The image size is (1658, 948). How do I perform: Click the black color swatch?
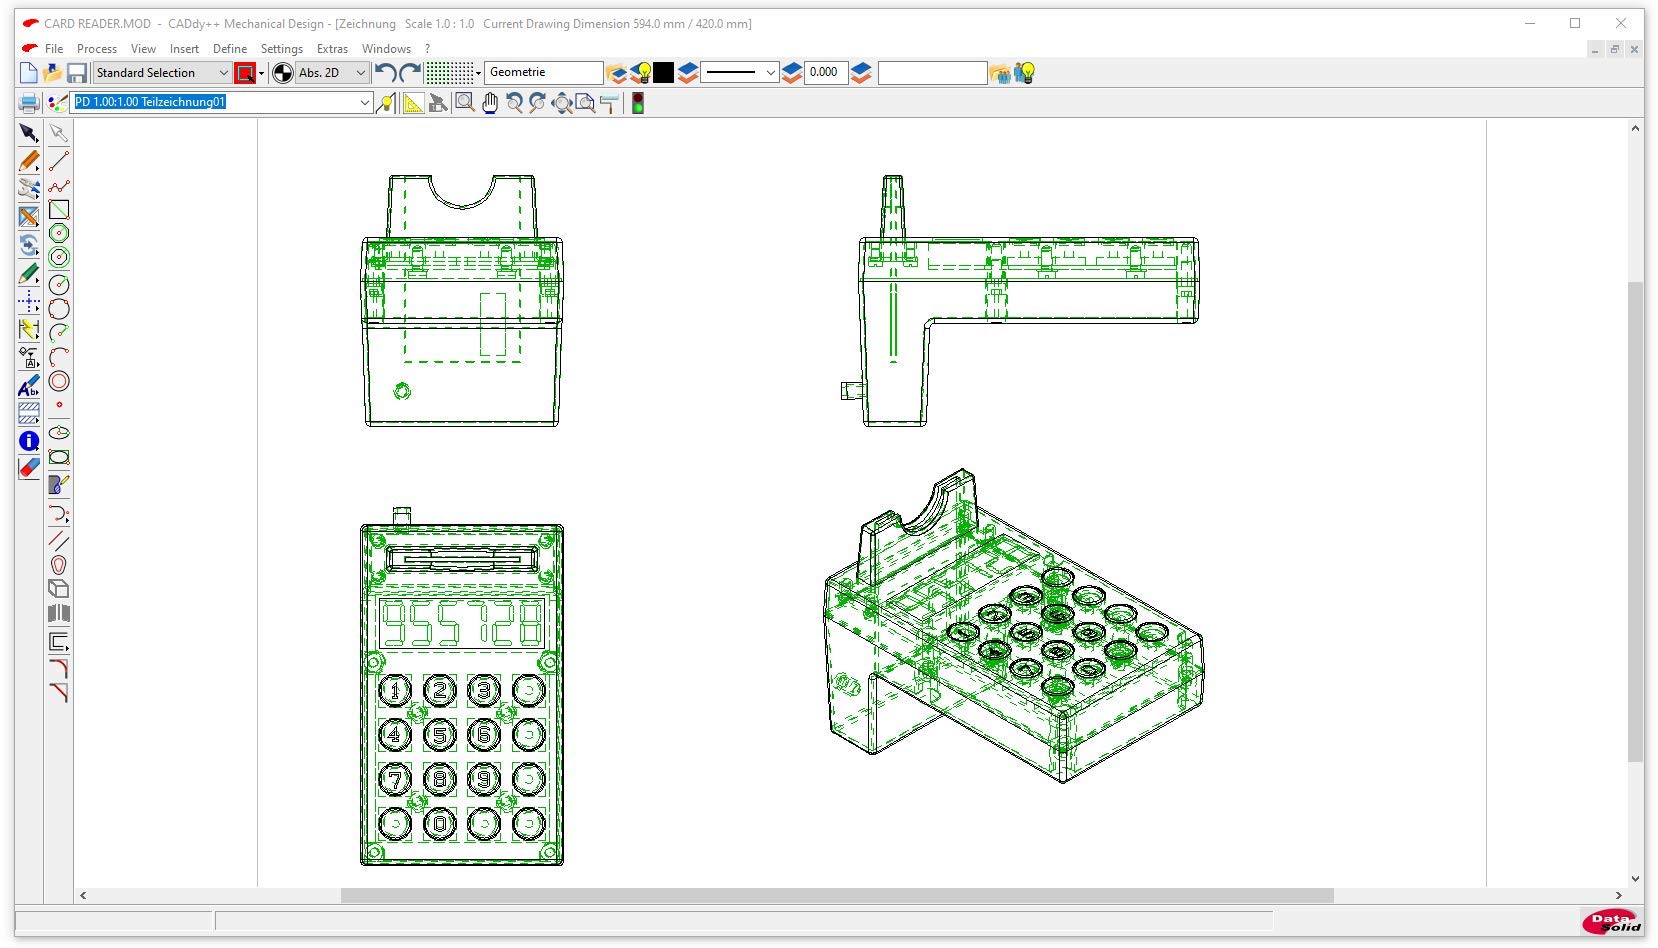(664, 73)
